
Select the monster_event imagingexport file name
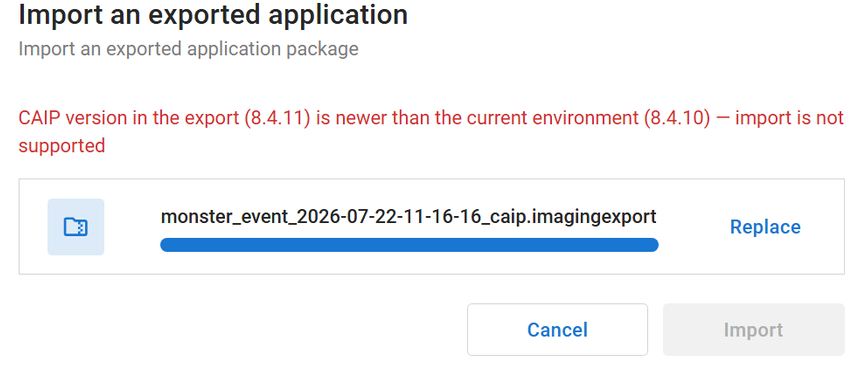click(x=408, y=216)
